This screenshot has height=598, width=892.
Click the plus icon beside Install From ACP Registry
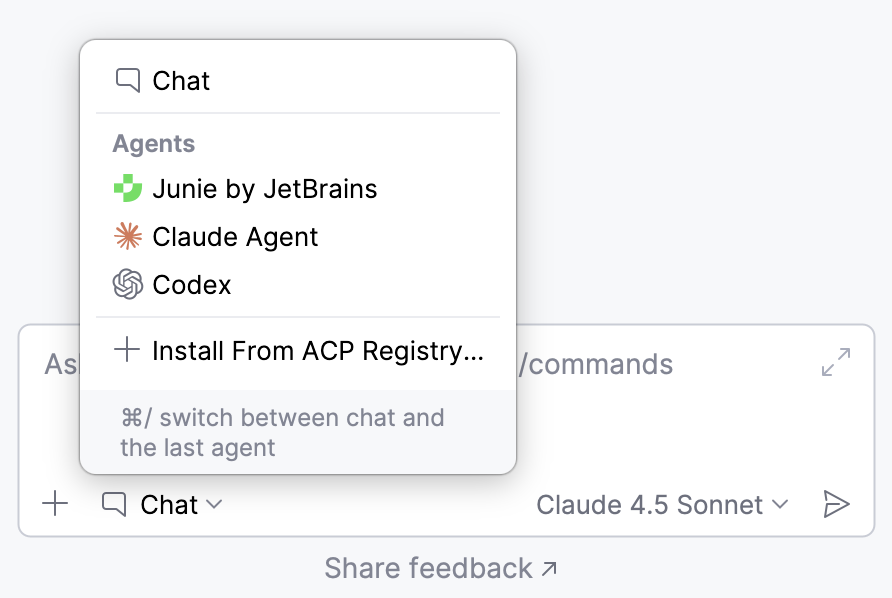129,351
